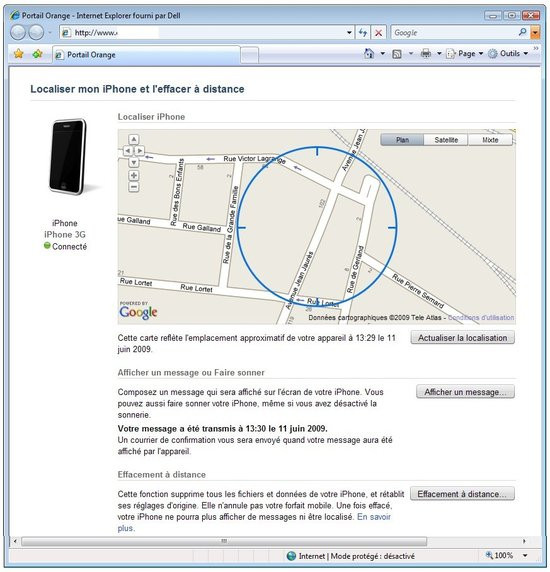Viewport: 550px width, 572px height.
Task: Click the scroll right arrow
Action: [x=524, y=541]
